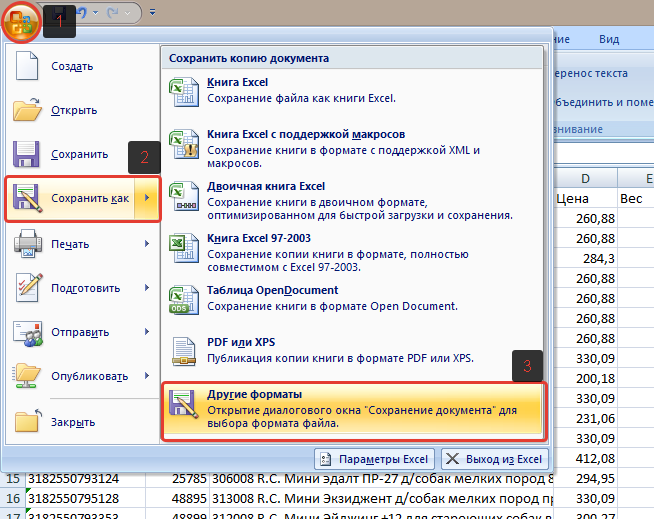Click the Параметры Excel button
654x519 pixels.
click(375, 459)
